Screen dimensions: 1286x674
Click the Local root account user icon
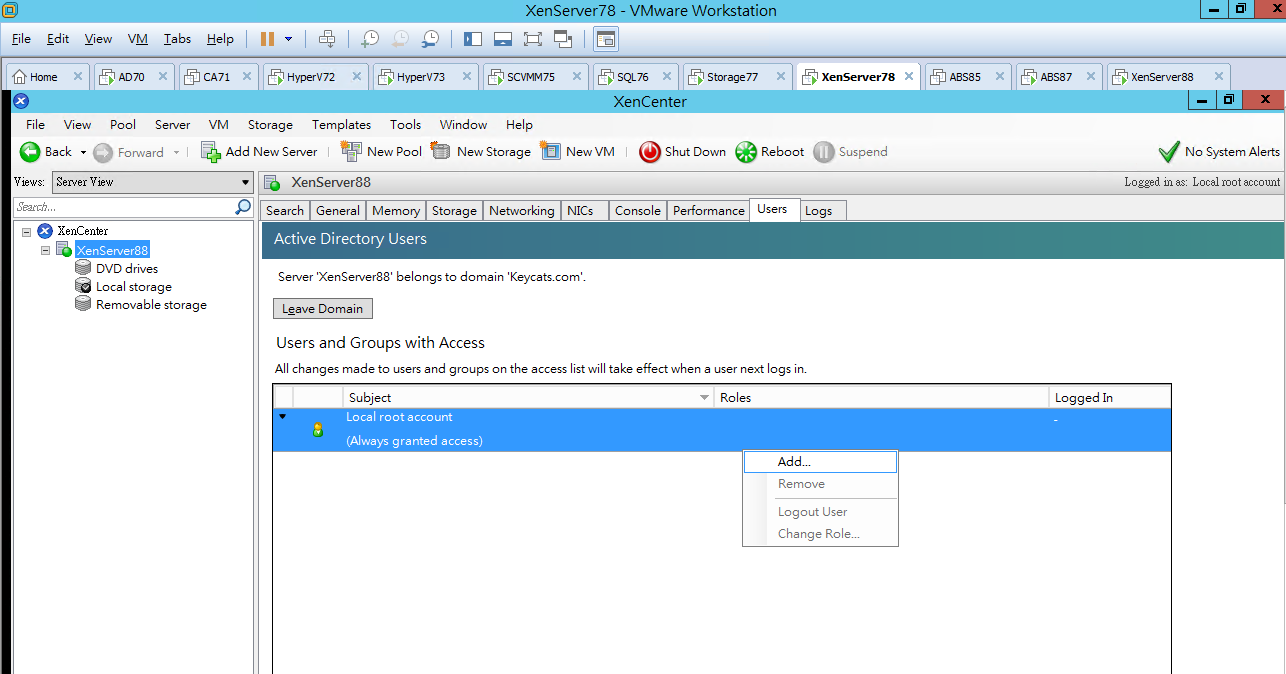coord(318,429)
